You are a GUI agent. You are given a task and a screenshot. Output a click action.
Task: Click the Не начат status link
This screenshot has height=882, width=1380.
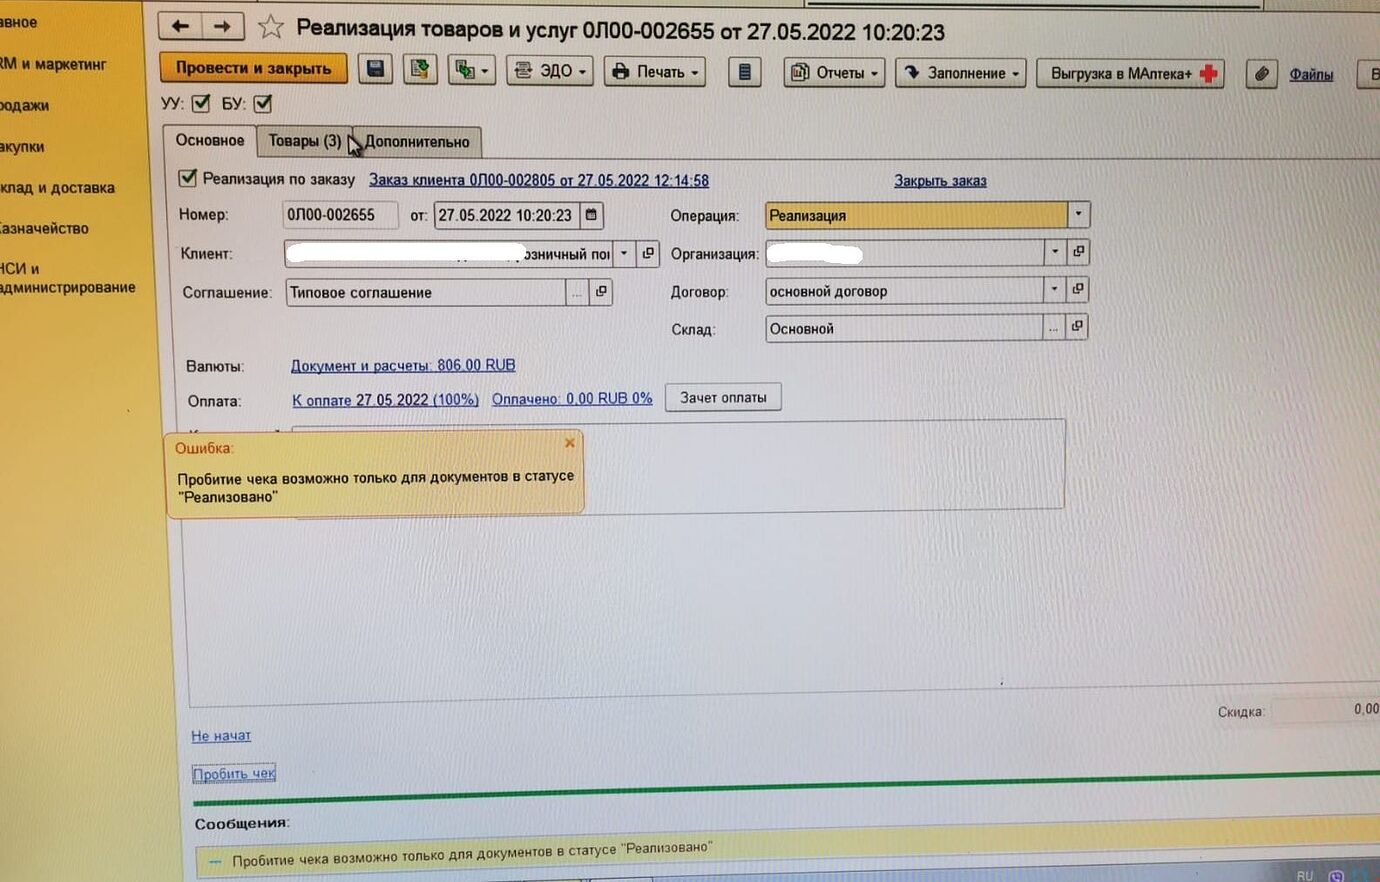[221, 736]
